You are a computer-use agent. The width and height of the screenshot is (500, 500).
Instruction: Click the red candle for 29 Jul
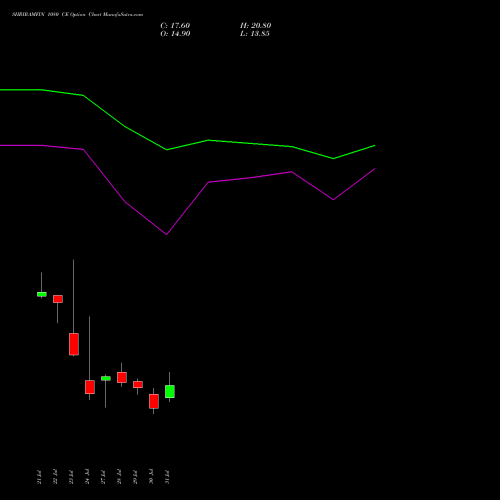point(138,385)
